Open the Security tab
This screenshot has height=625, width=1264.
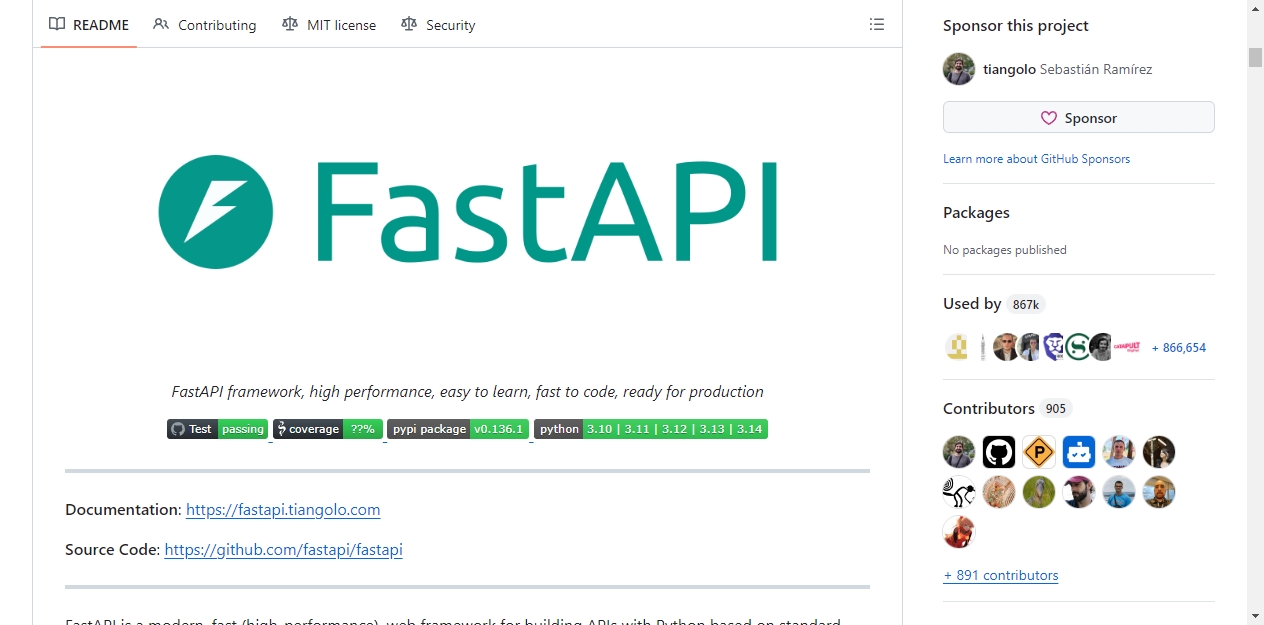pyautogui.click(x=438, y=24)
